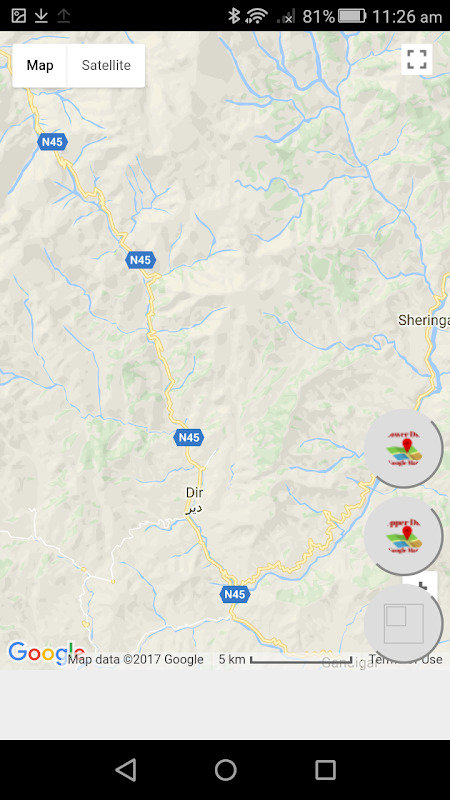Open the Lower Dir Google Map button
Viewport: 450px width, 800px height.
(403, 449)
